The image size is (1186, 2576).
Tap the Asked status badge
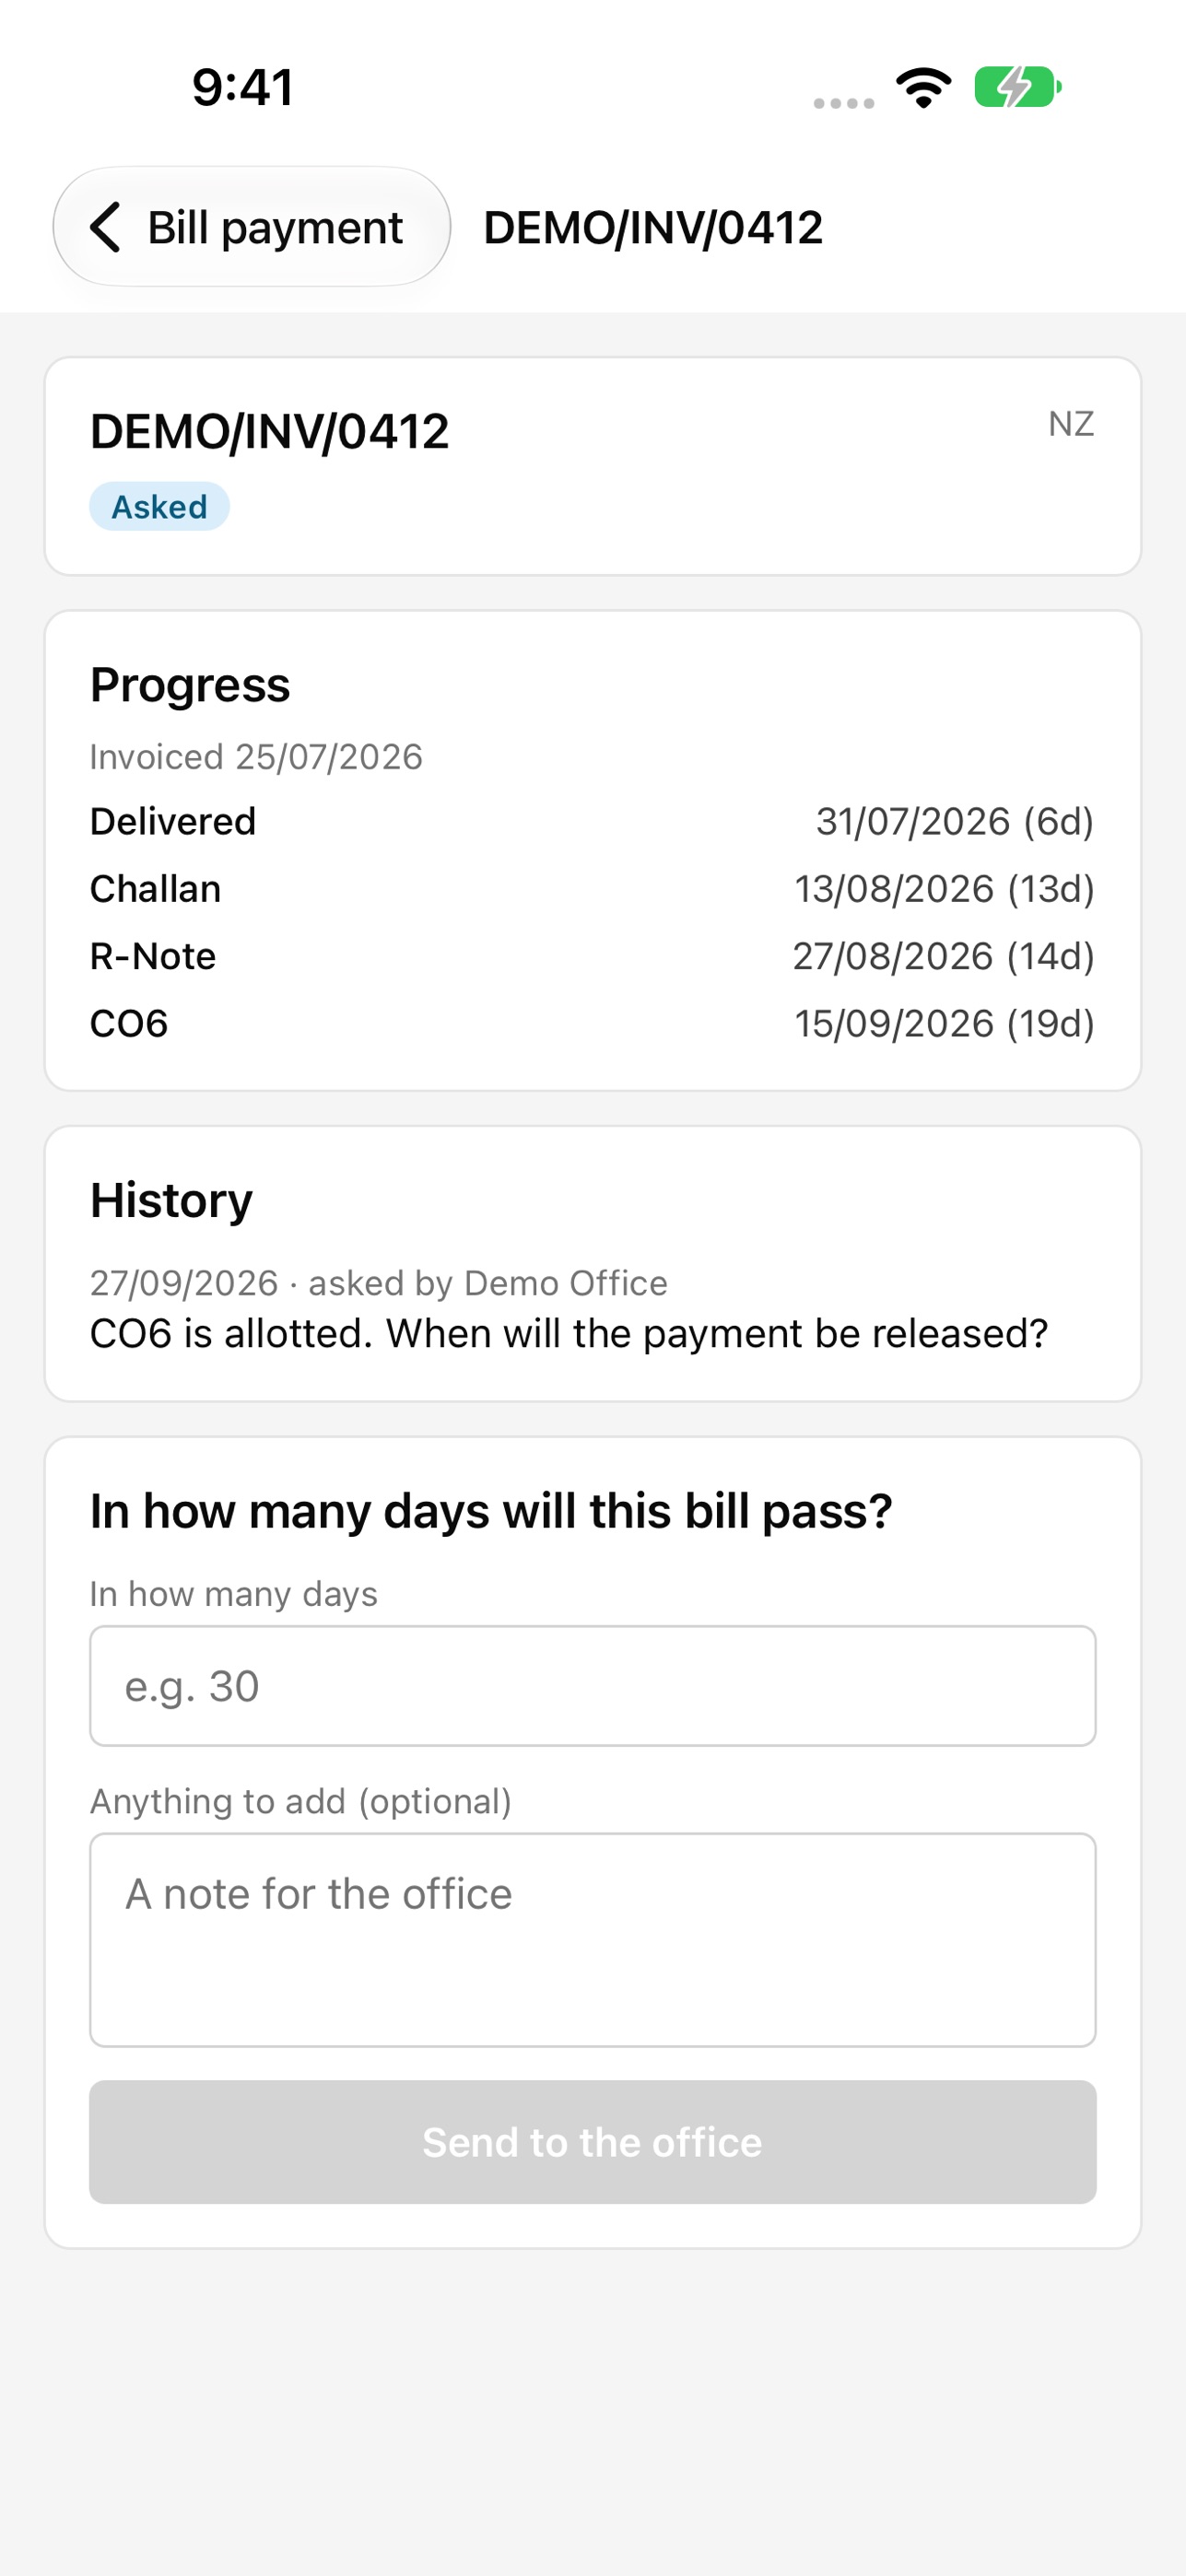(x=159, y=507)
